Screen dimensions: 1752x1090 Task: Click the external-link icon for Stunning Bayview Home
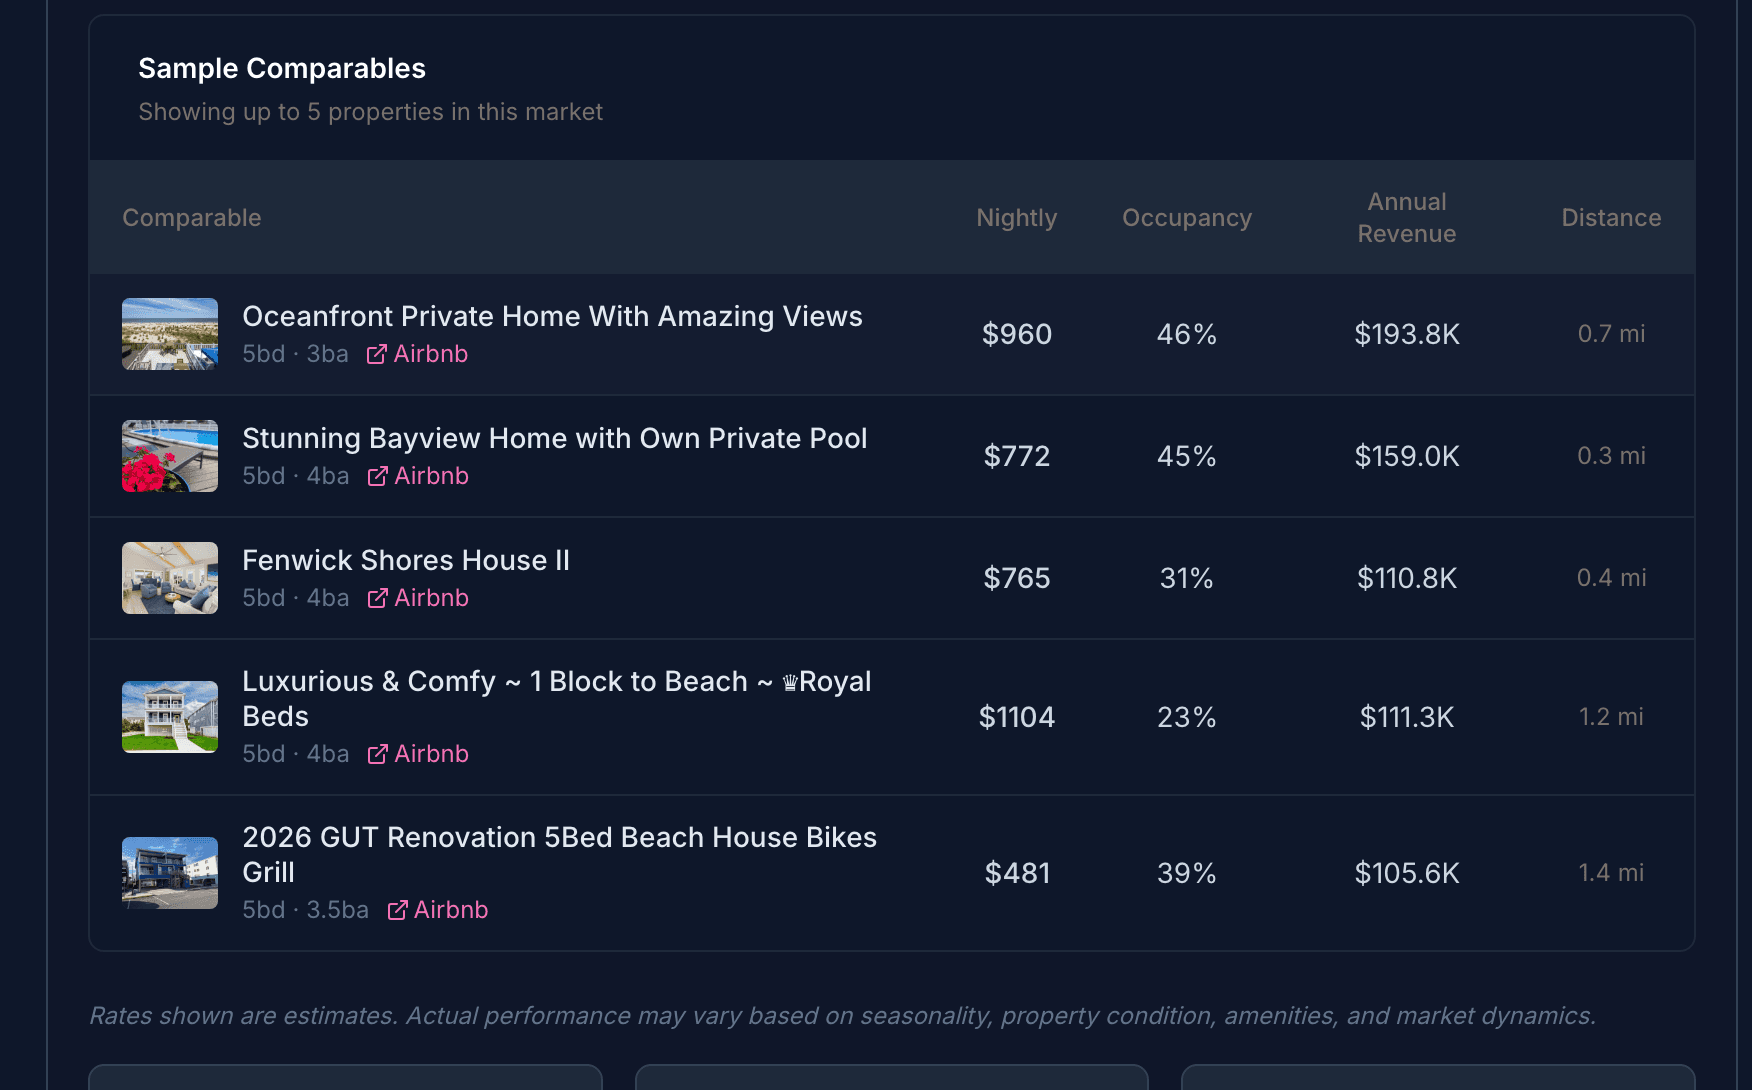click(377, 476)
